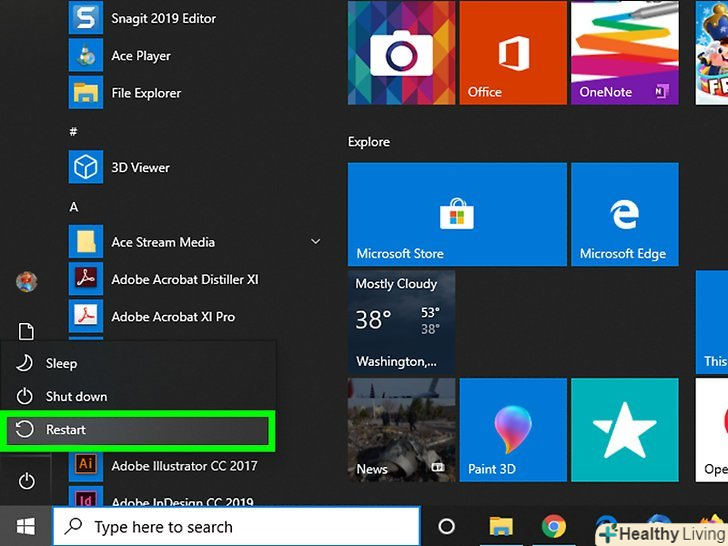Click the # section header in app list
This screenshot has width=728, height=546.
tap(74, 131)
